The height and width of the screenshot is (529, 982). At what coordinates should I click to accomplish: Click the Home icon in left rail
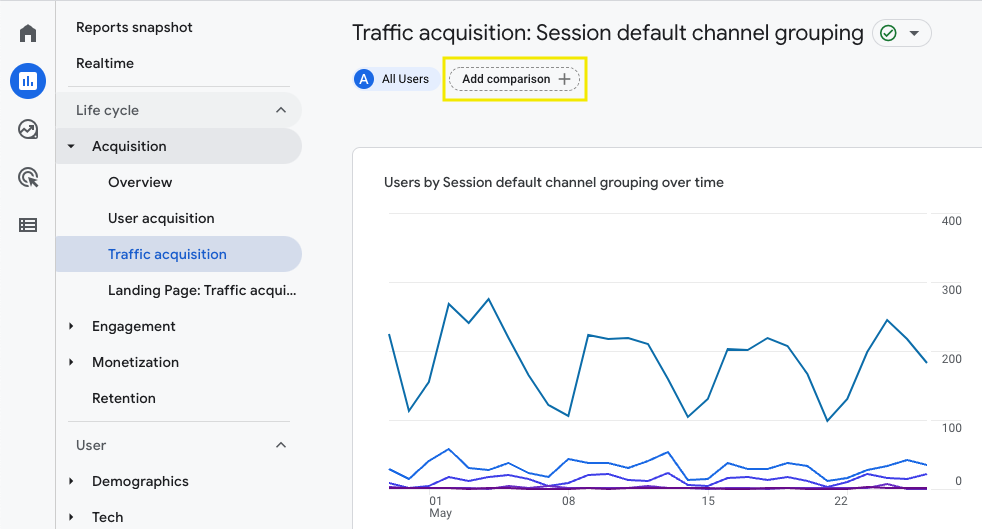tap(28, 34)
